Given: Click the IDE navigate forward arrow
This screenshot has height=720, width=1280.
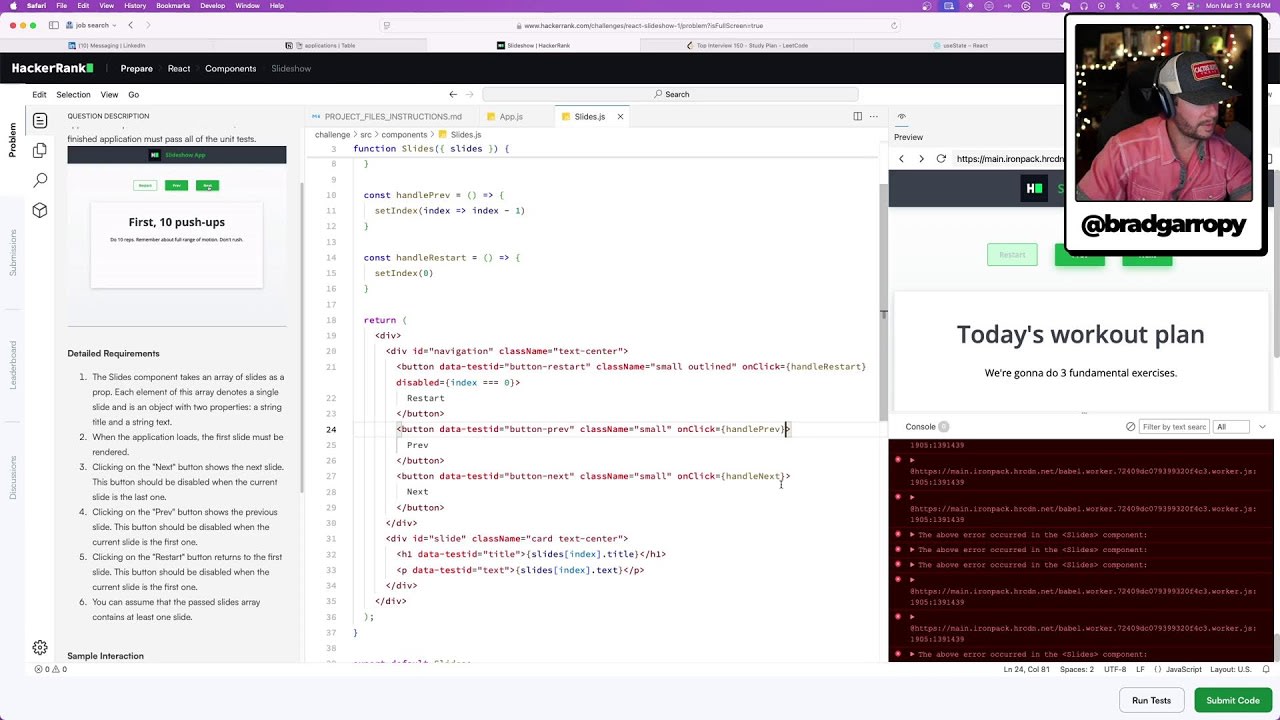Looking at the screenshot, I should 469,94.
